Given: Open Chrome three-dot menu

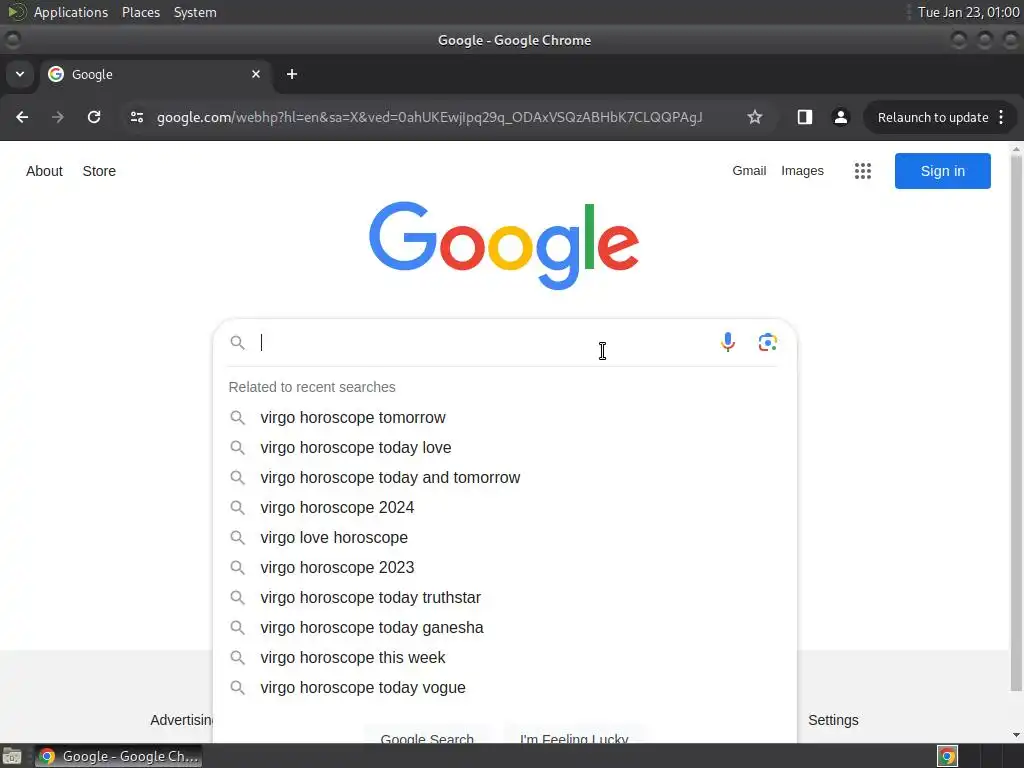Looking at the screenshot, I should point(1001,117).
